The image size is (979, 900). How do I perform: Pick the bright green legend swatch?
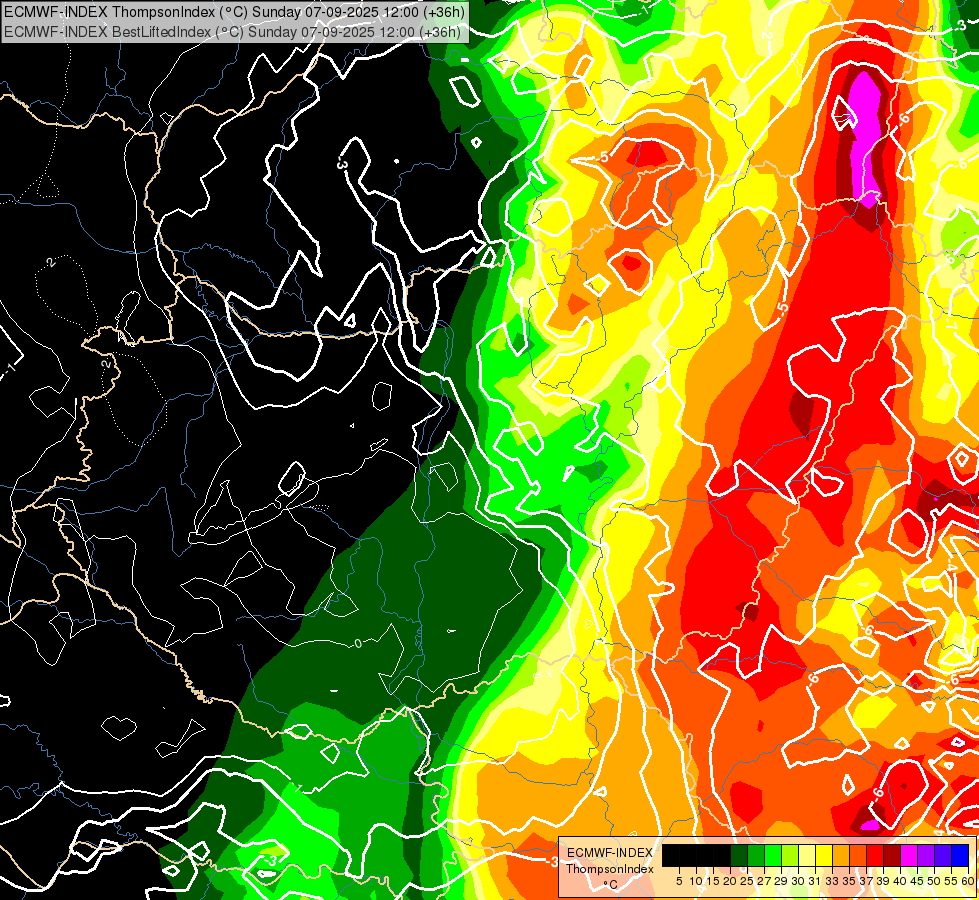[x=773, y=855]
